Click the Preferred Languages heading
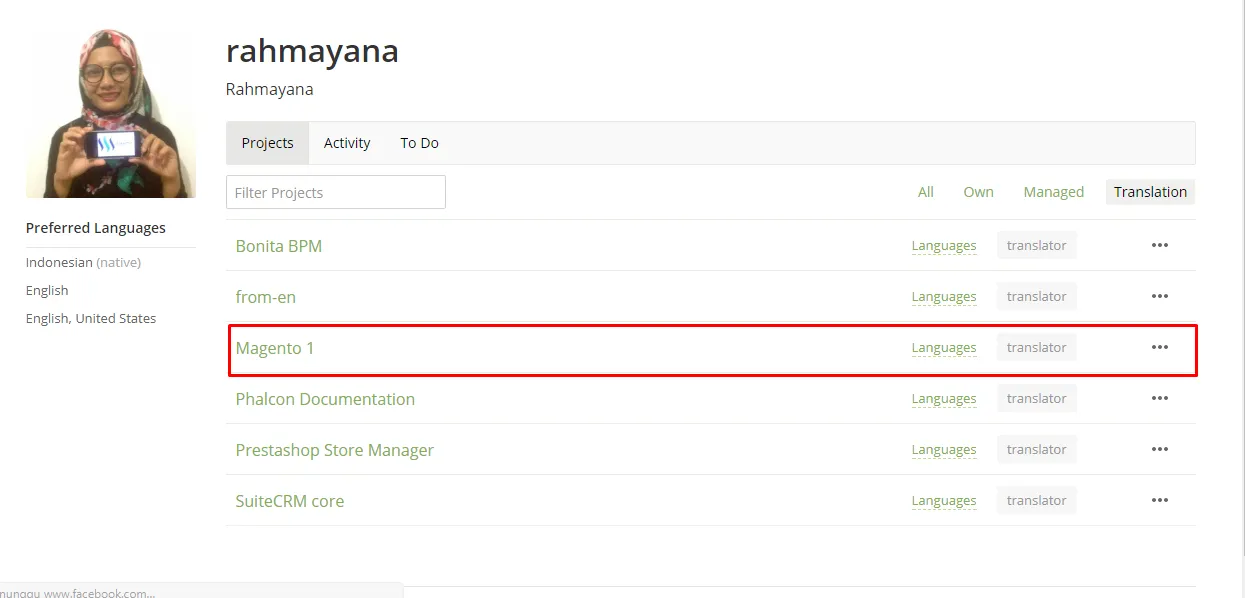Viewport: 1245px width, 598px height. (96, 228)
